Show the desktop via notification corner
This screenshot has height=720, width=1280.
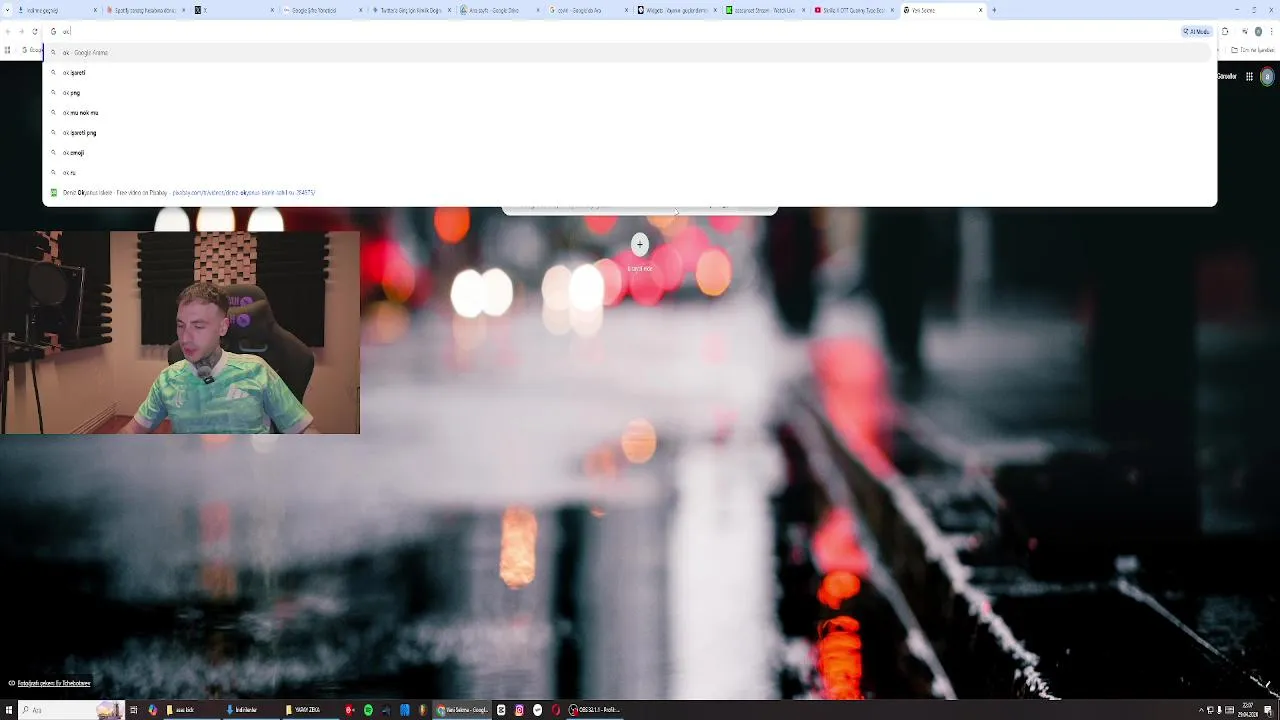(1278, 710)
